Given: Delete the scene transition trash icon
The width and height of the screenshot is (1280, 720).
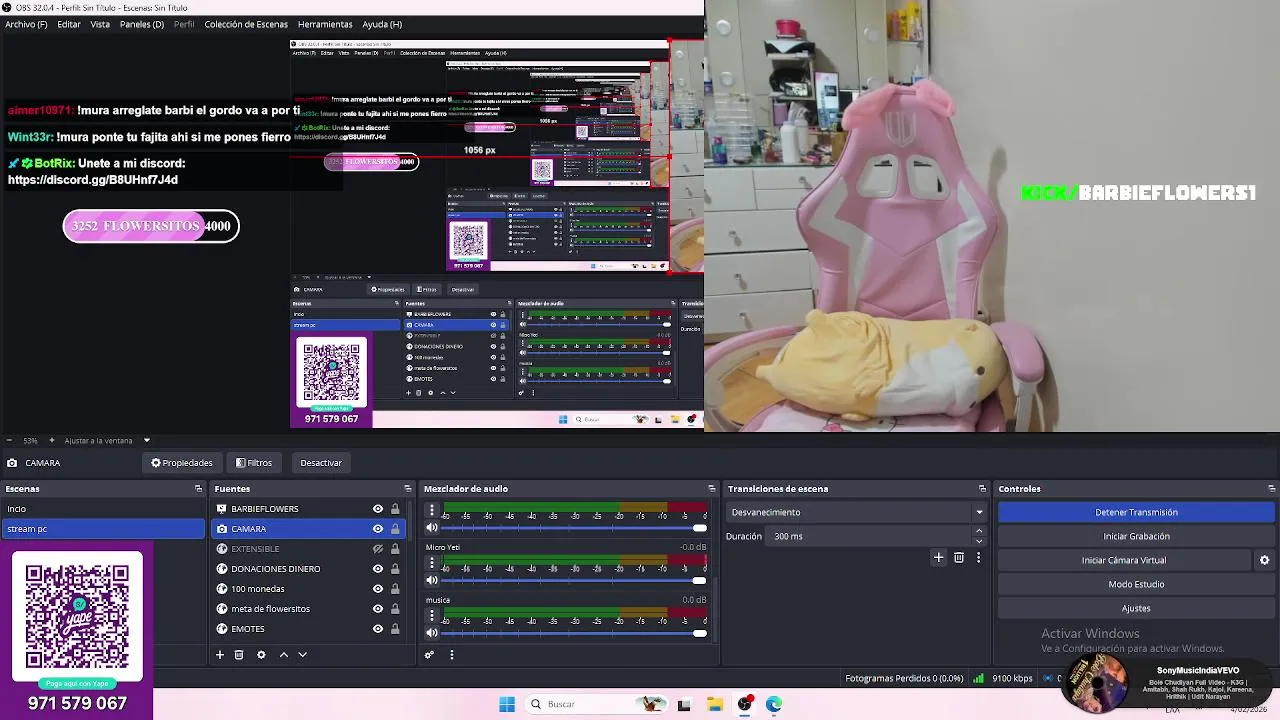Looking at the screenshot, I should [959, 558].
